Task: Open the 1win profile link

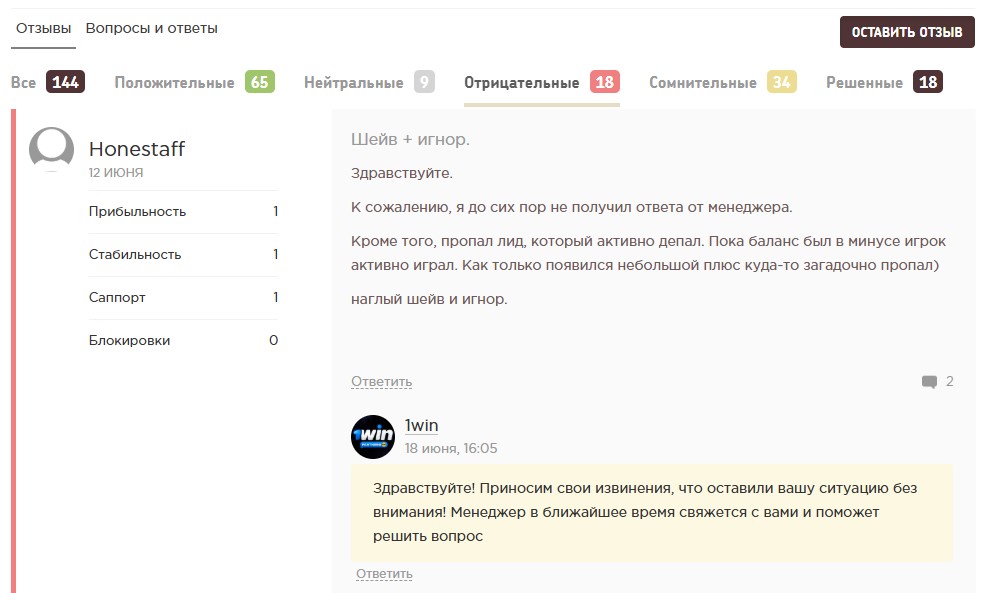Action: pos(421,426)
